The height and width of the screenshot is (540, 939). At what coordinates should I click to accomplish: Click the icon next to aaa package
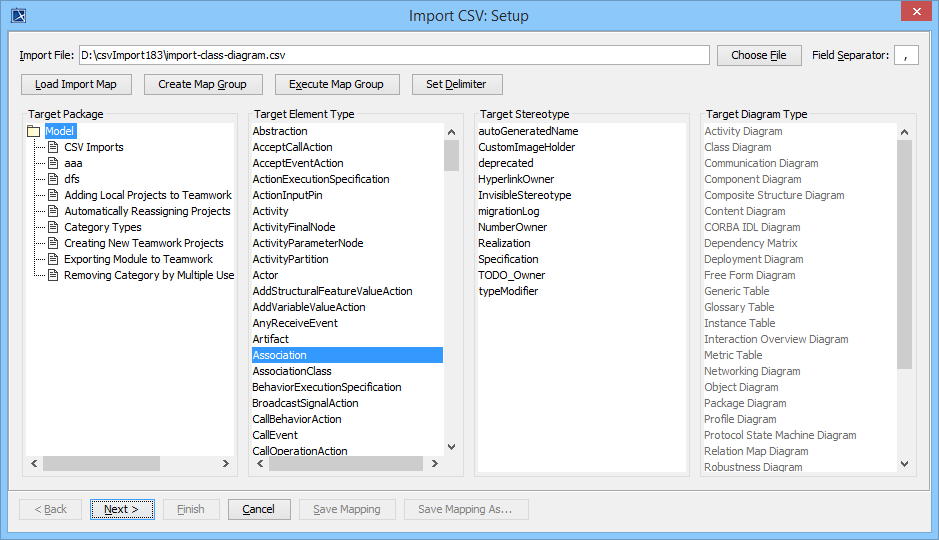pyautogui.click(x=53, y=163)
